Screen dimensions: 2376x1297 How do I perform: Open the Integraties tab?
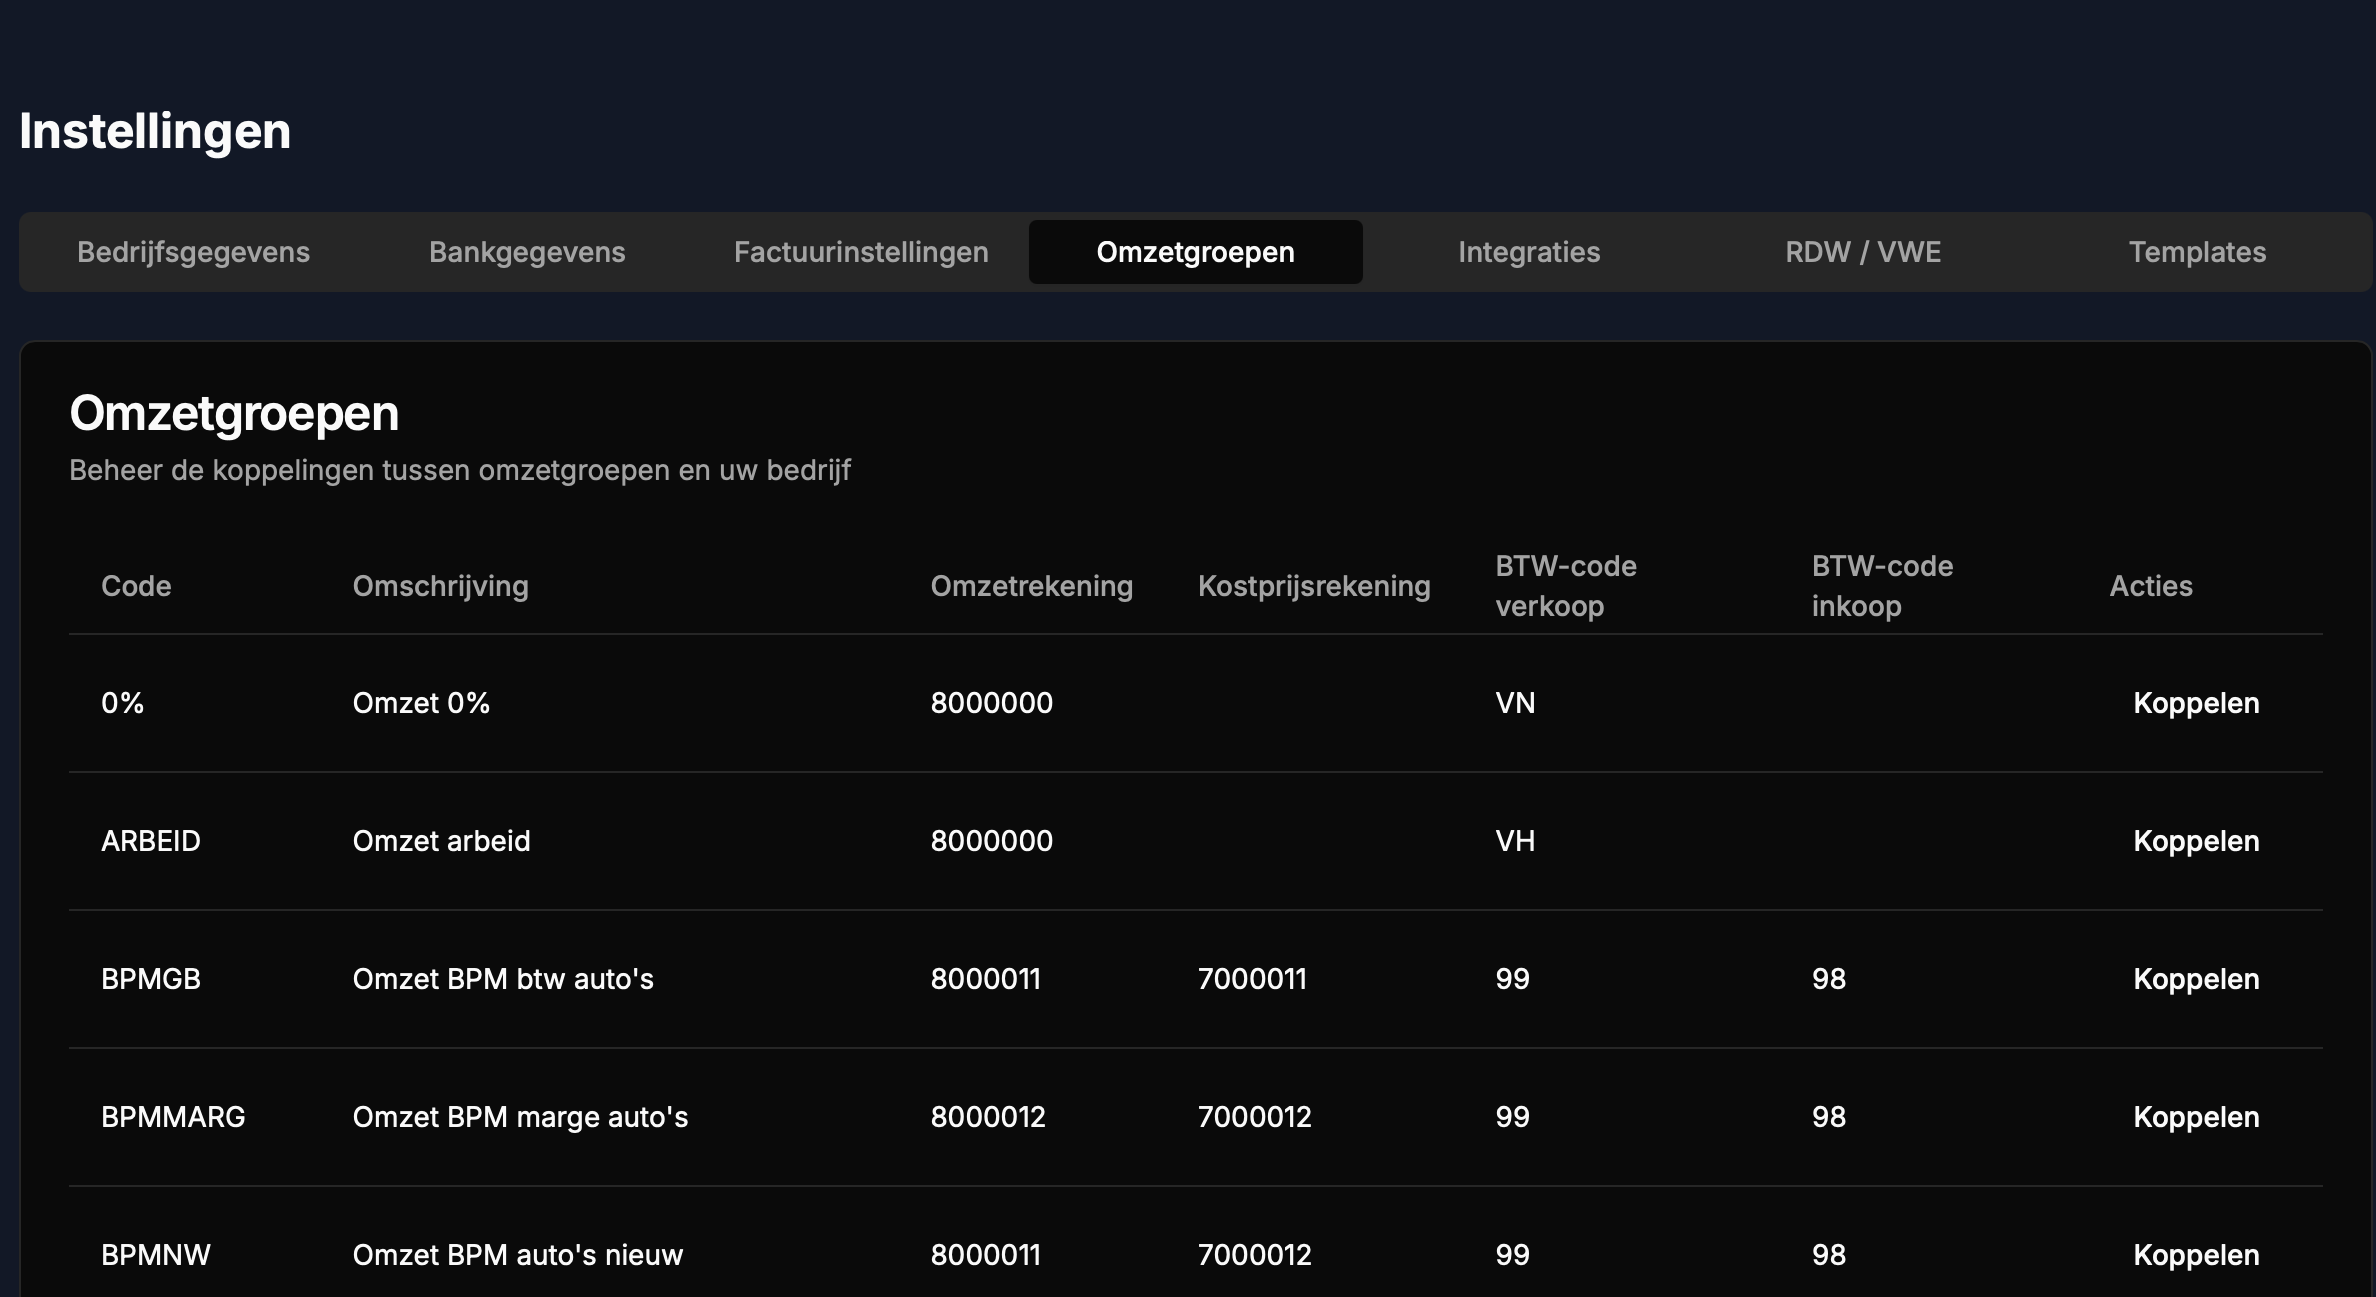1529,252
